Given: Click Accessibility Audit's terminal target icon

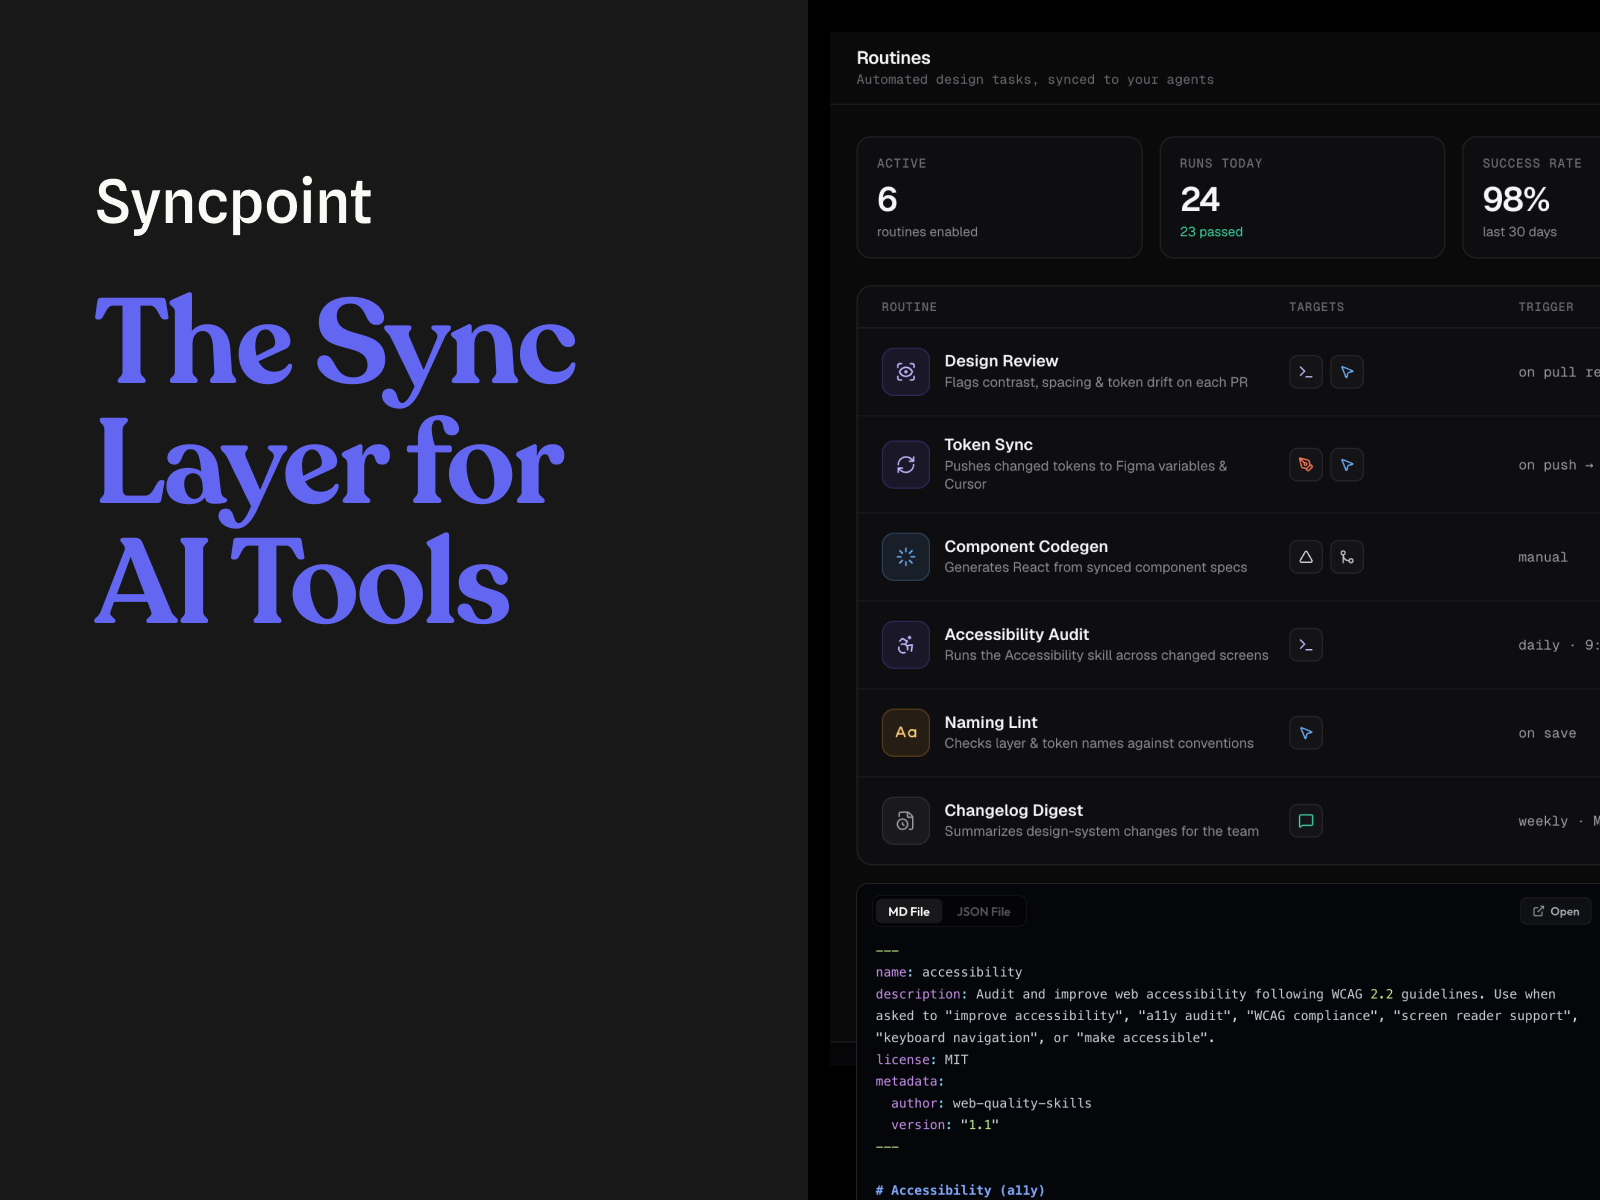Looking at the screenshot, I should [1306, 645].
